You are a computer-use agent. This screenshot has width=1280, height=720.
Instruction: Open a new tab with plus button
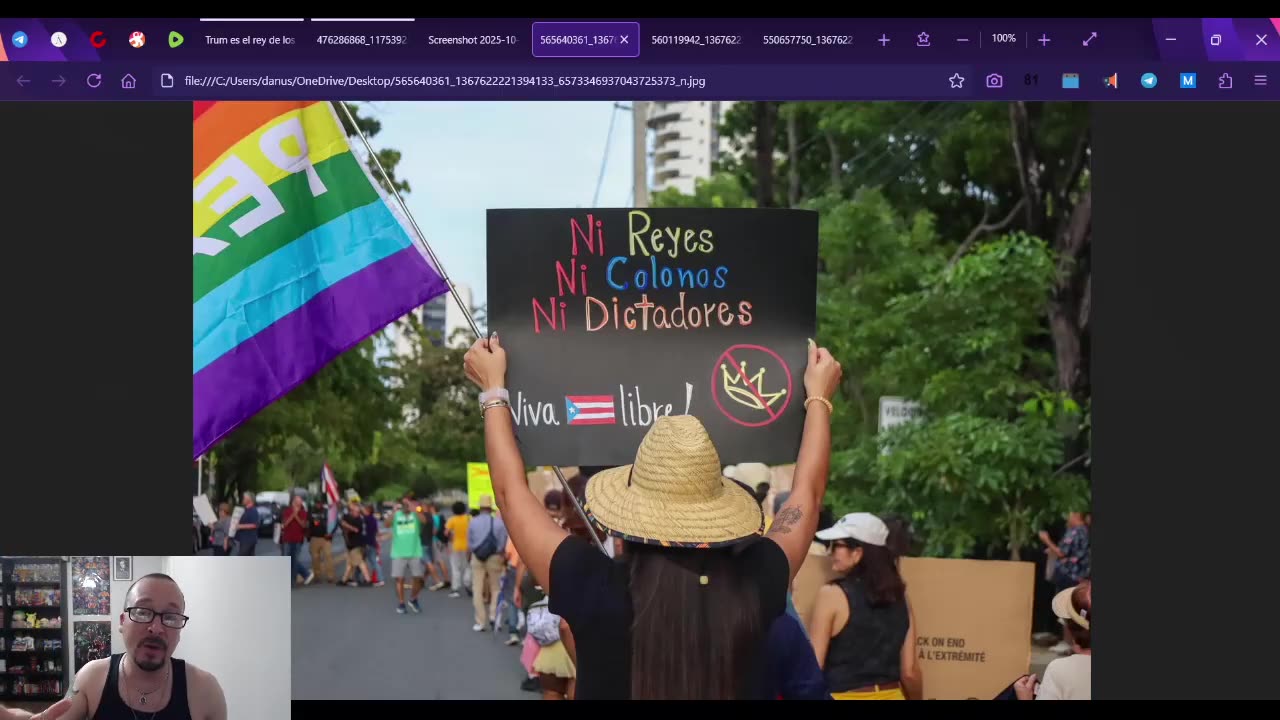point(884,40)
